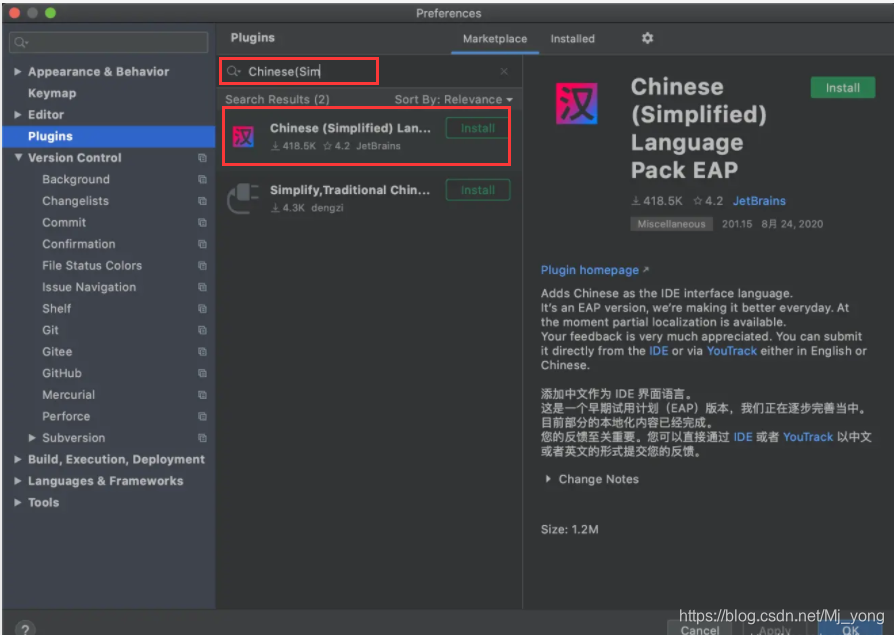
Task: Click the project-level icon beside Changelists
Action: (202, 201)
